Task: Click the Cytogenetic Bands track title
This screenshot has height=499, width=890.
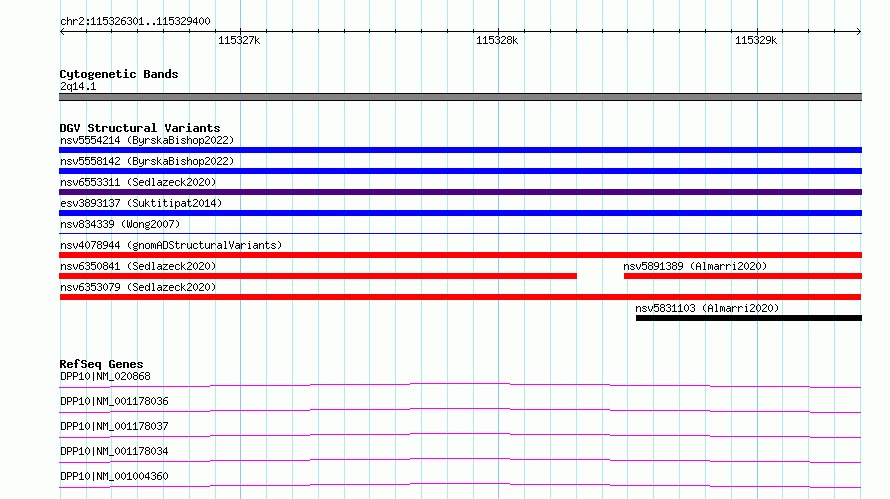Action: tap(119, 74)
